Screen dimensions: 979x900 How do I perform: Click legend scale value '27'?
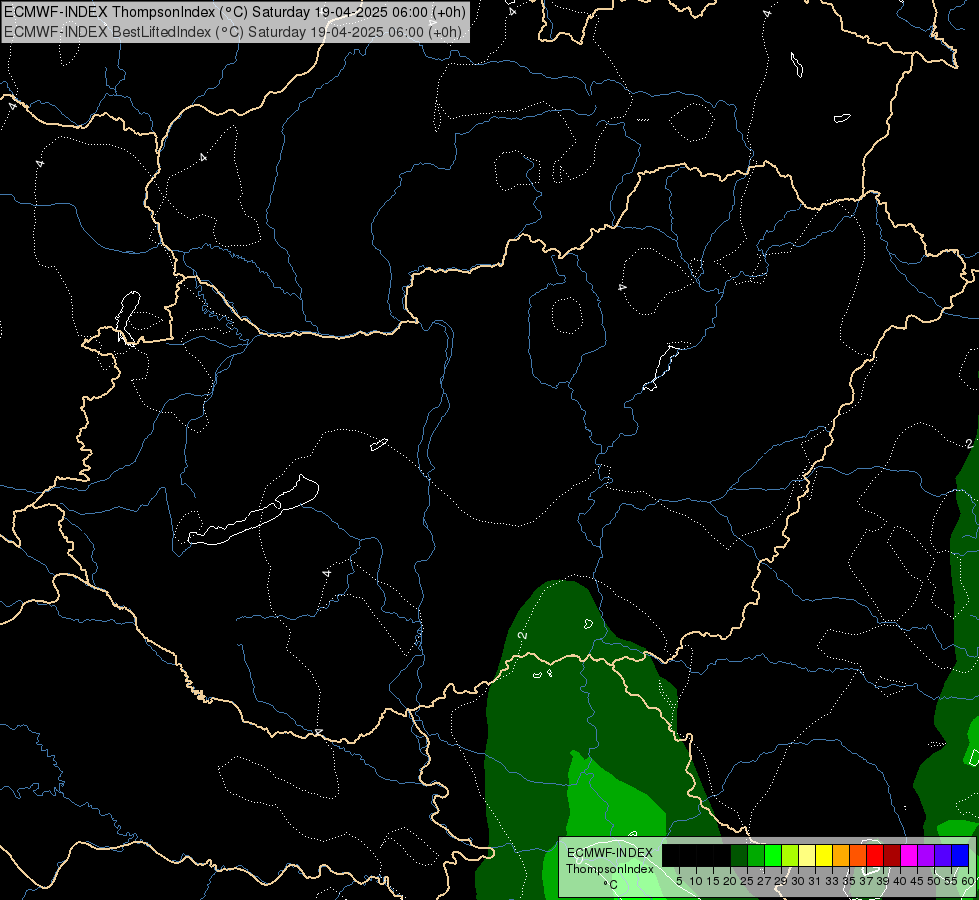coord(764,881)
